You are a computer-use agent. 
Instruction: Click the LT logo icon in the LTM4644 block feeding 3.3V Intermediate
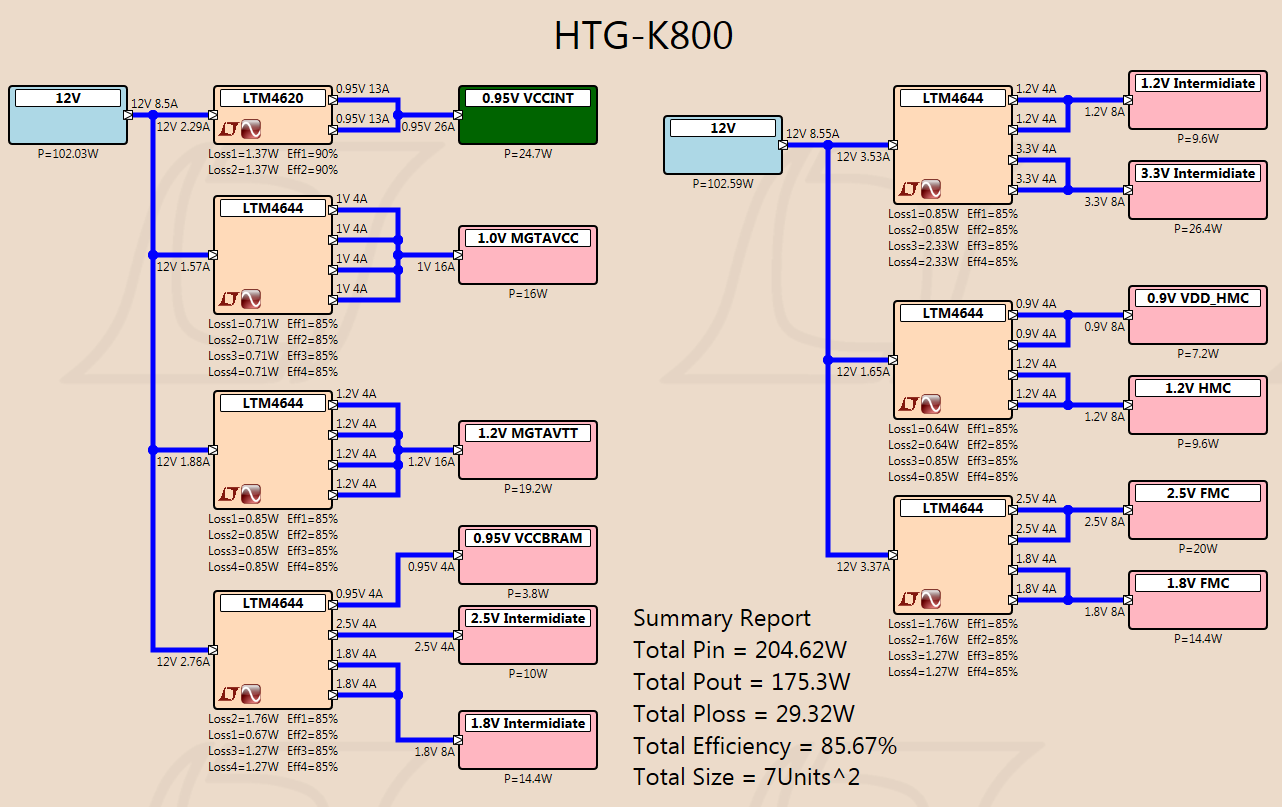[909, 189]
